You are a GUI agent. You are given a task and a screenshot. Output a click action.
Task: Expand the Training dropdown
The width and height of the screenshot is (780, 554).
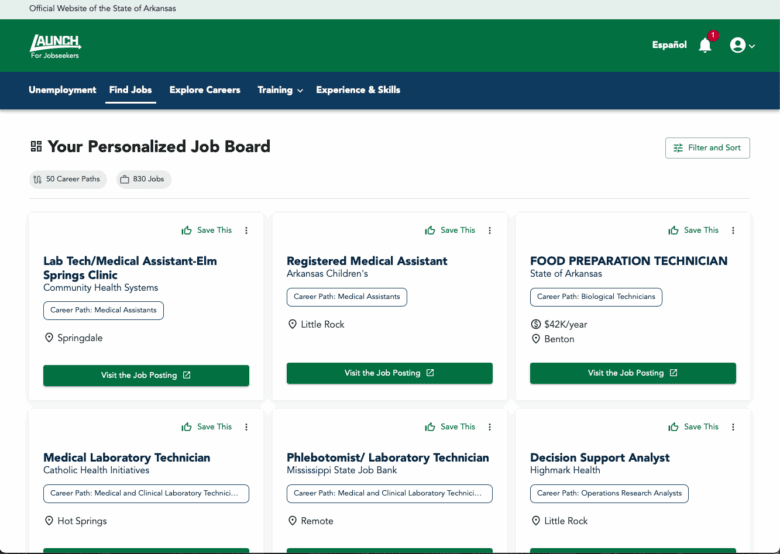(280, 90)
